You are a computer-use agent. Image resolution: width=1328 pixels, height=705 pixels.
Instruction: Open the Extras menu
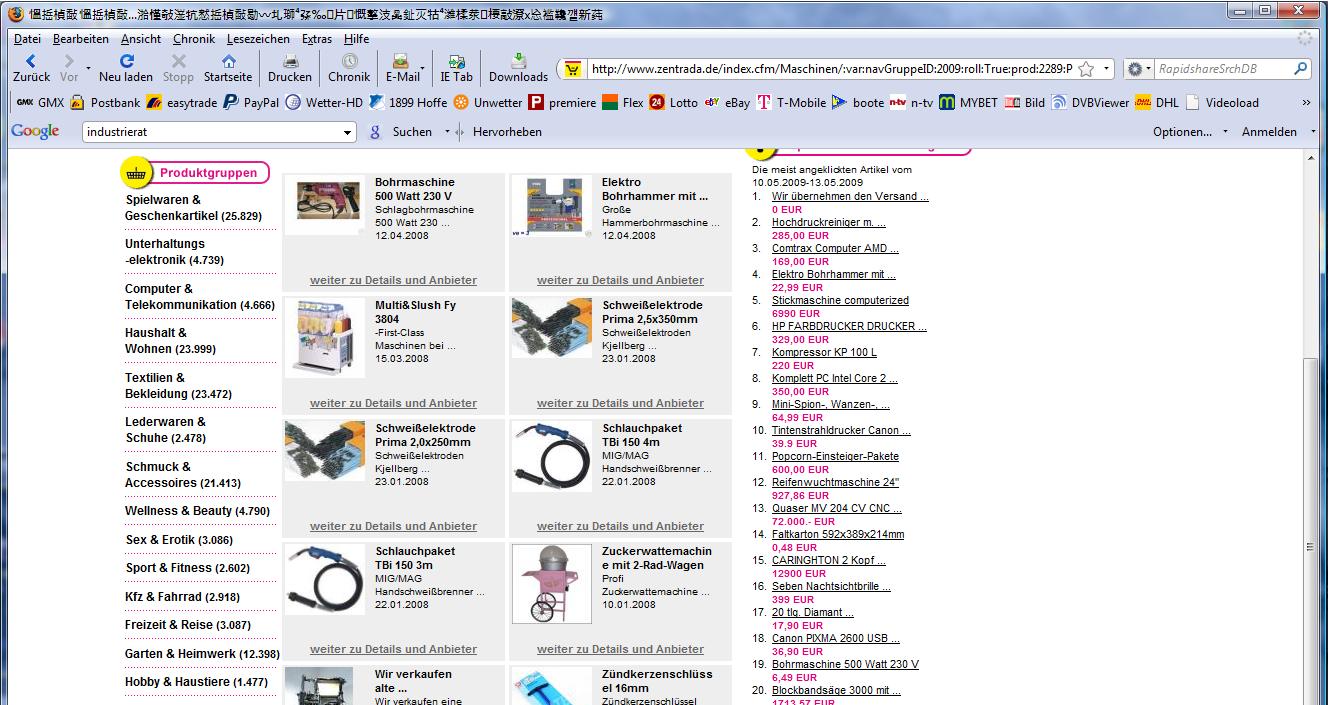click(317, 39)
